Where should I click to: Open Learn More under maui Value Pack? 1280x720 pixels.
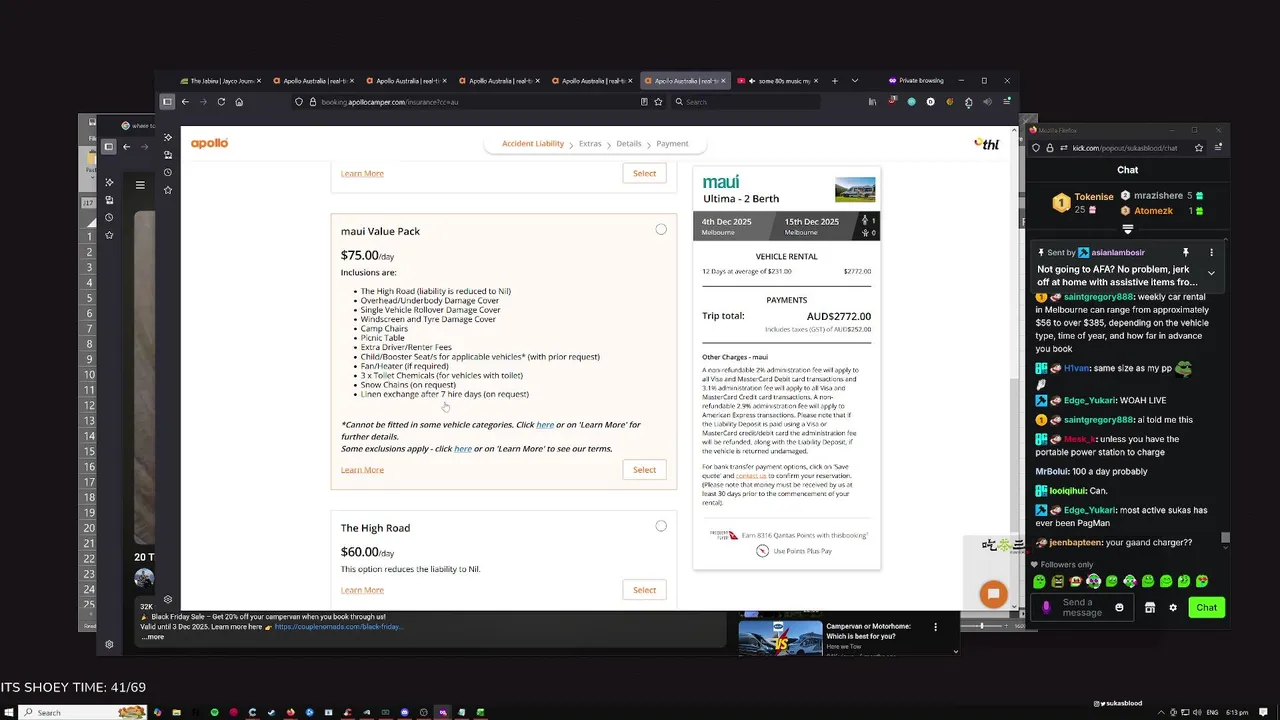click(362, 470)
